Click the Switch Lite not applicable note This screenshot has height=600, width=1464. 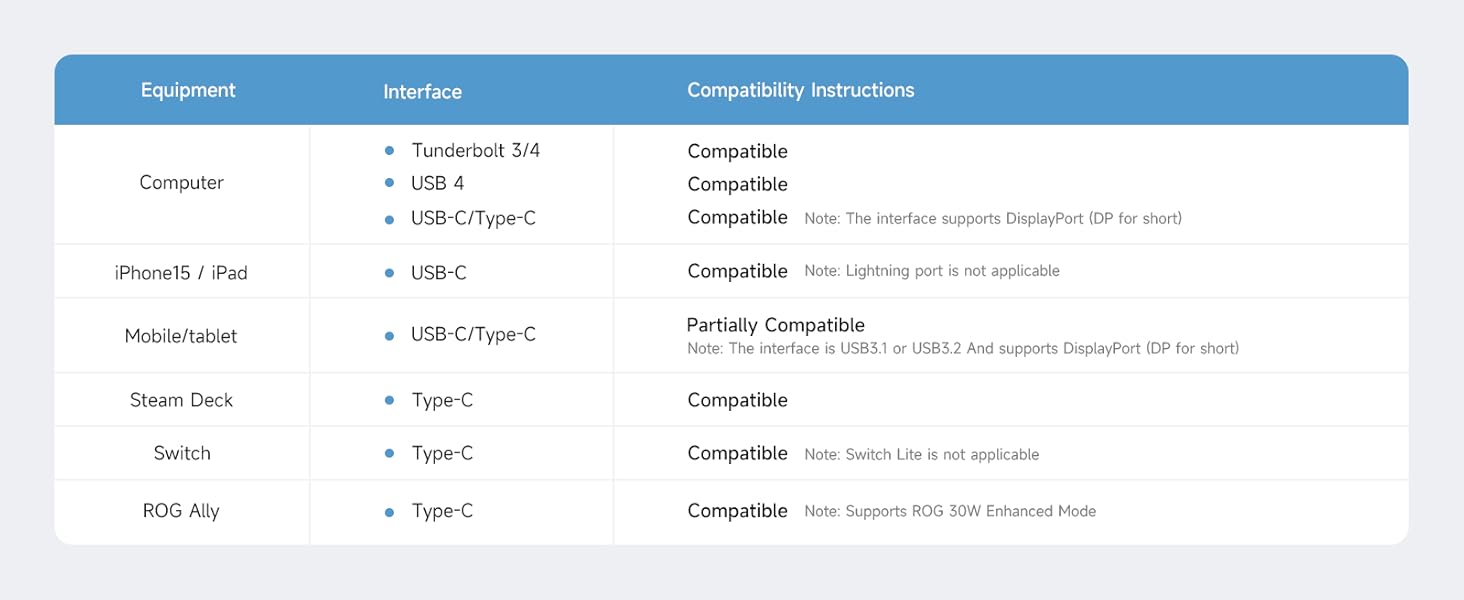(x=921, y=454)
